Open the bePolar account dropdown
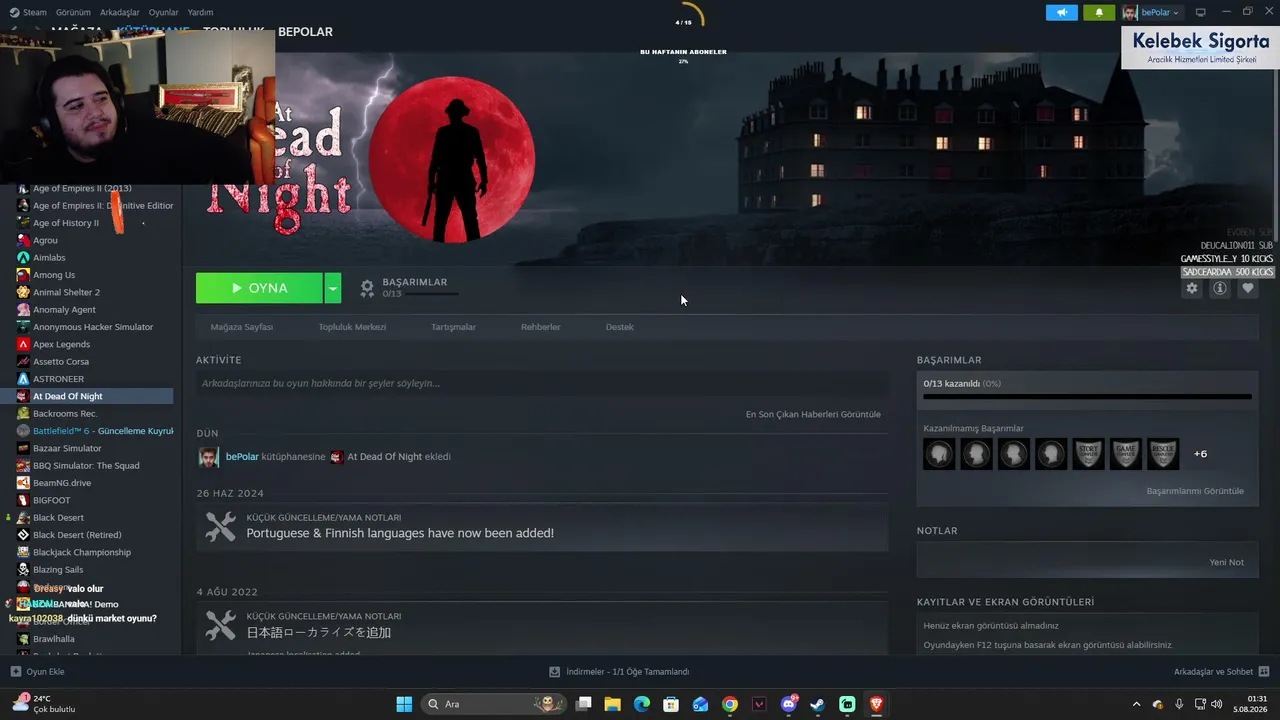Image resolution: width=1280 pixels, height=720 pixels. (x=1152, y=12)
